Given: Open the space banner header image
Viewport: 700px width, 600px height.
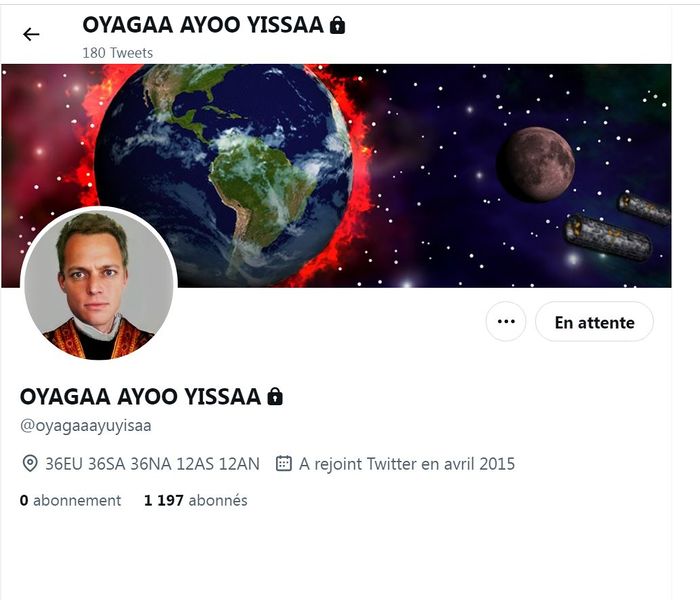Looking at the screenshot, I should click(336, 176).
